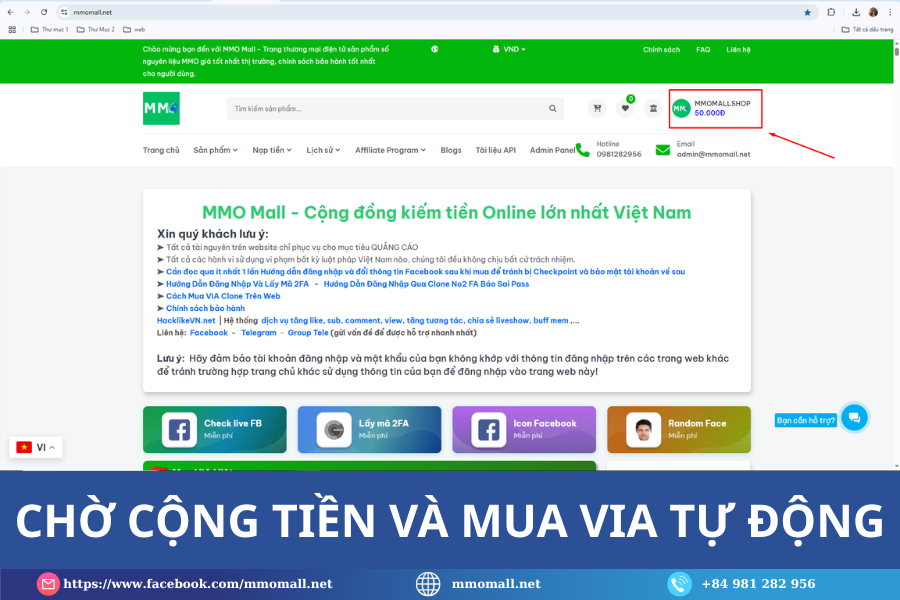
Task: Expand the Affiliate Program dropdown
Action: (x=390, y=150)
